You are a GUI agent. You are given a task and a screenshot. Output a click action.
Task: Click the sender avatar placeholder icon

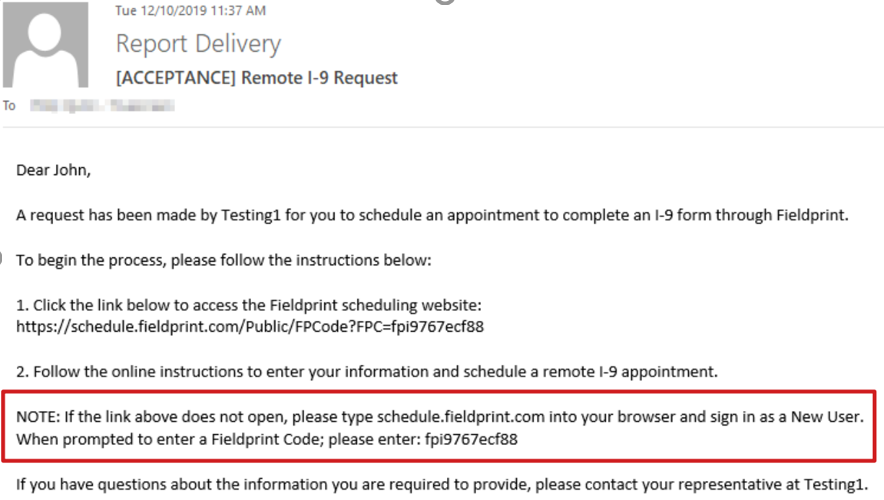pos(45,44)
